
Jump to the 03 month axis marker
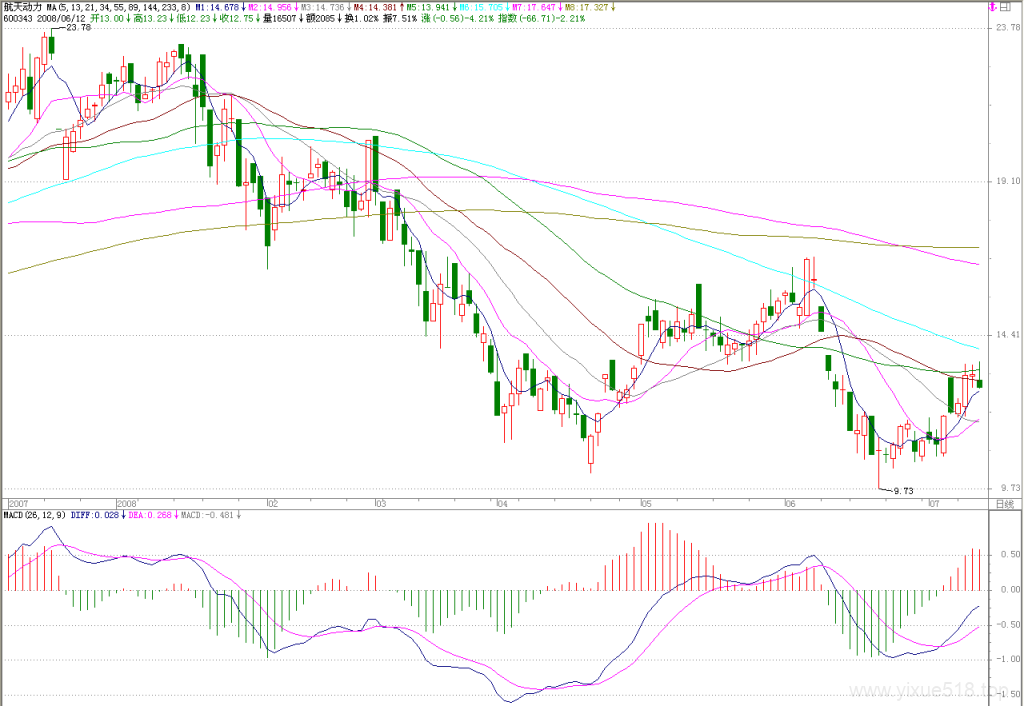(x=381, y=504)
